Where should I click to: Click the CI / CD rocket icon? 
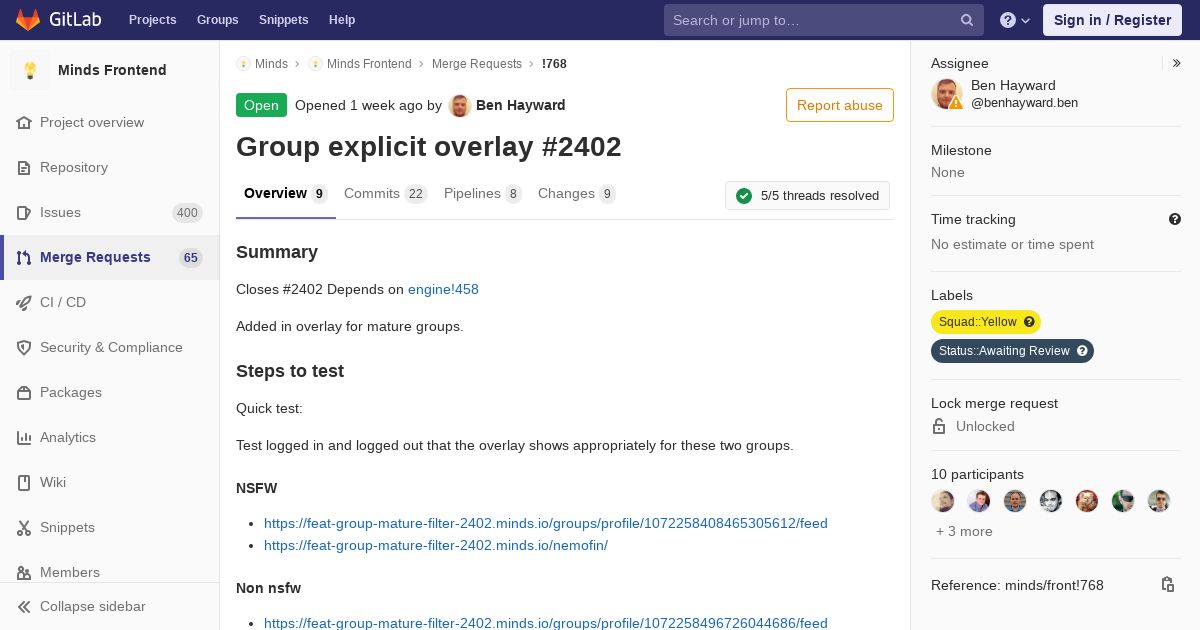tap(24, 303)
